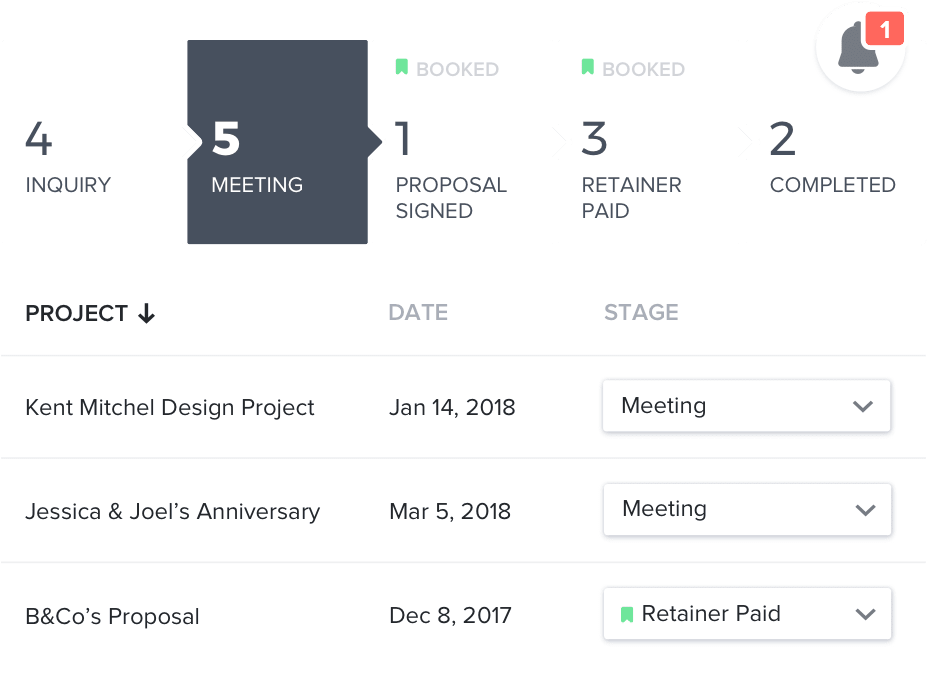Open Jessica & Joel's Anniversary project
The width and height of the screenshot is (928, 674).
[x=172, y=511]
